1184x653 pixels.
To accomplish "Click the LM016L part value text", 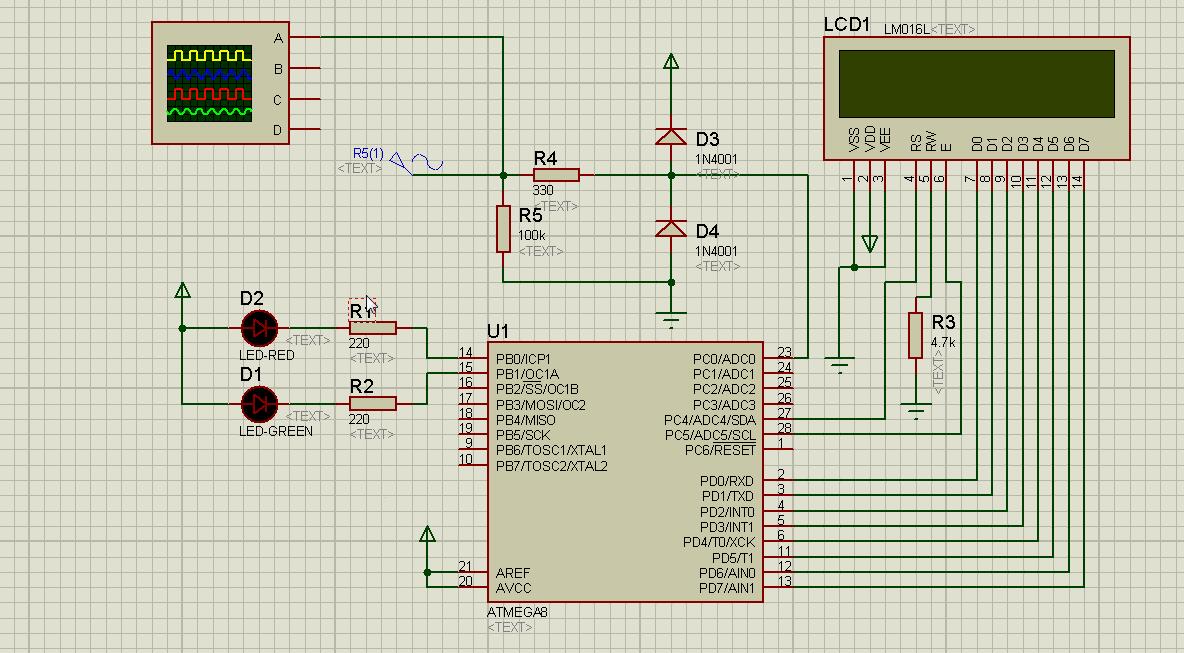I will click(x=906, y=29).
